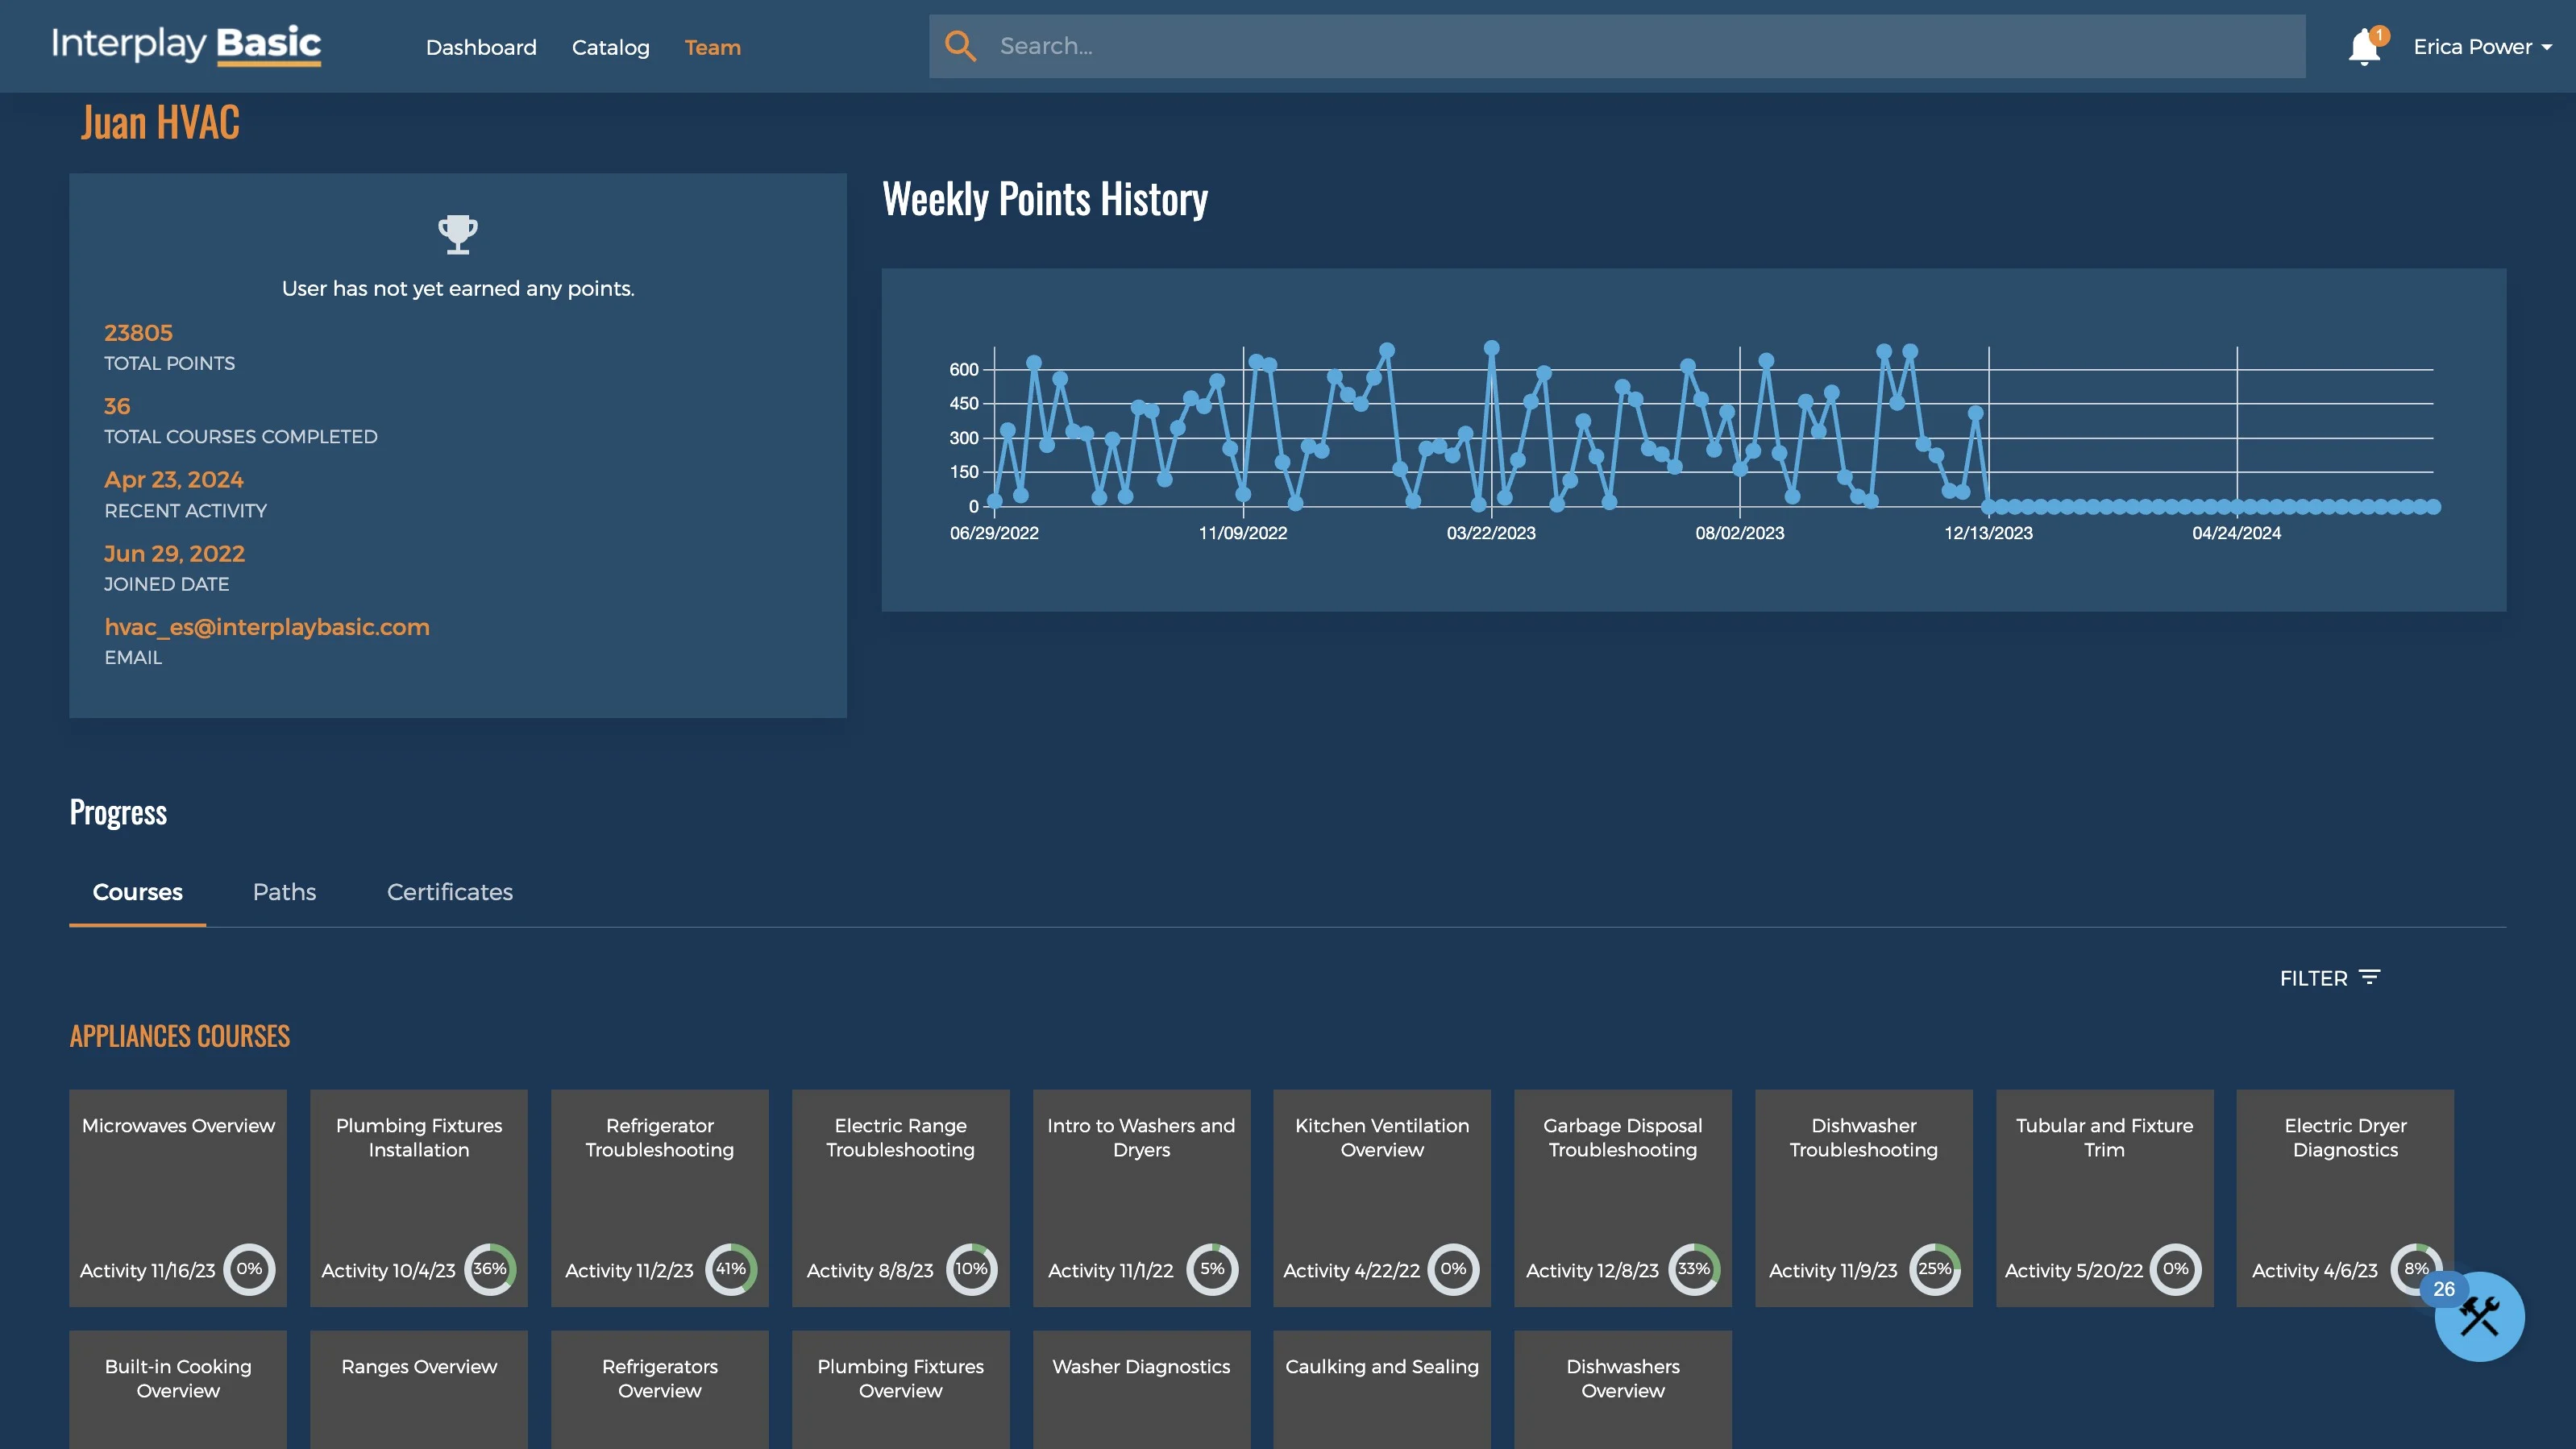Open the Washer Diagnostics course card

(x=1142, y=1390)
